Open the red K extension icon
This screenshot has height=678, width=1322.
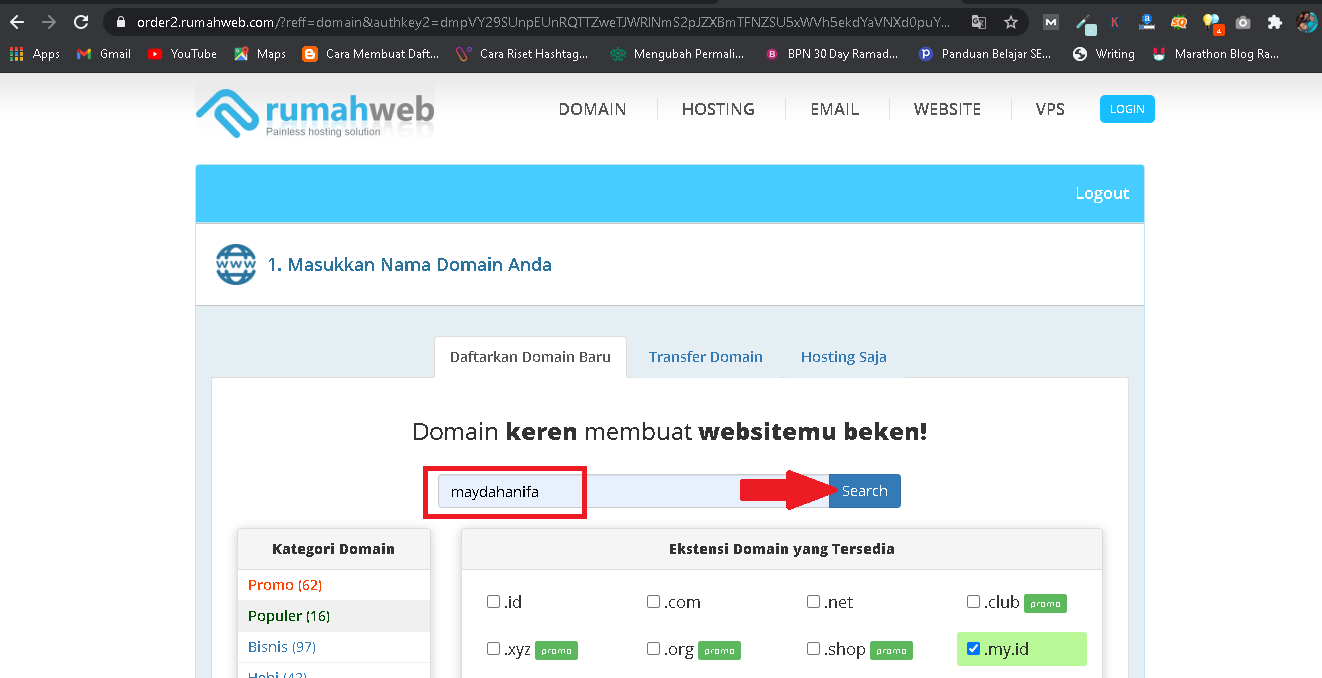(1115, 22)
